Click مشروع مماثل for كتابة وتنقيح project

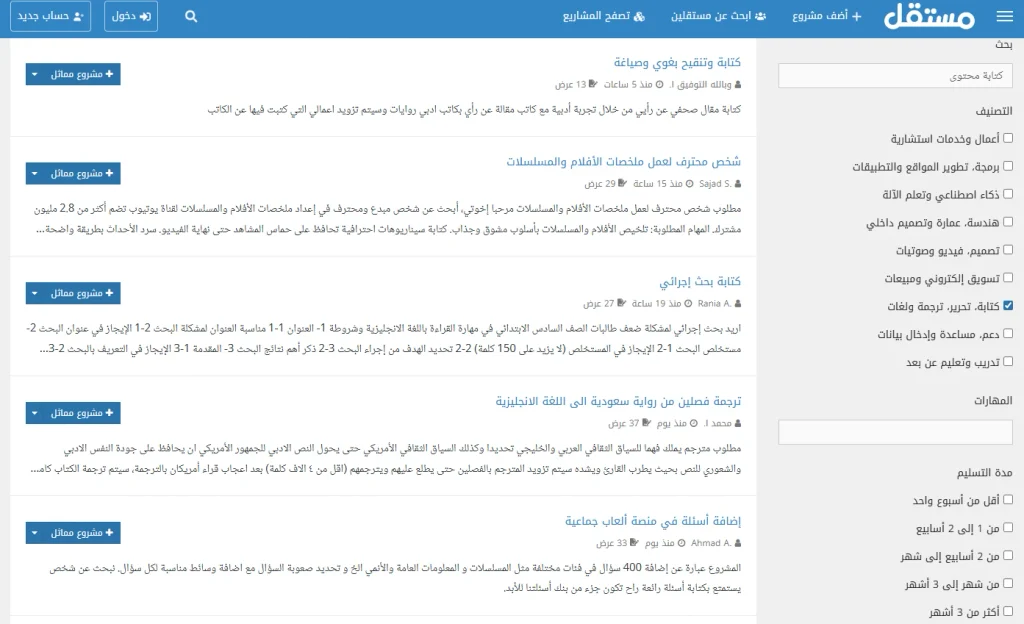(x=82, y=74)
